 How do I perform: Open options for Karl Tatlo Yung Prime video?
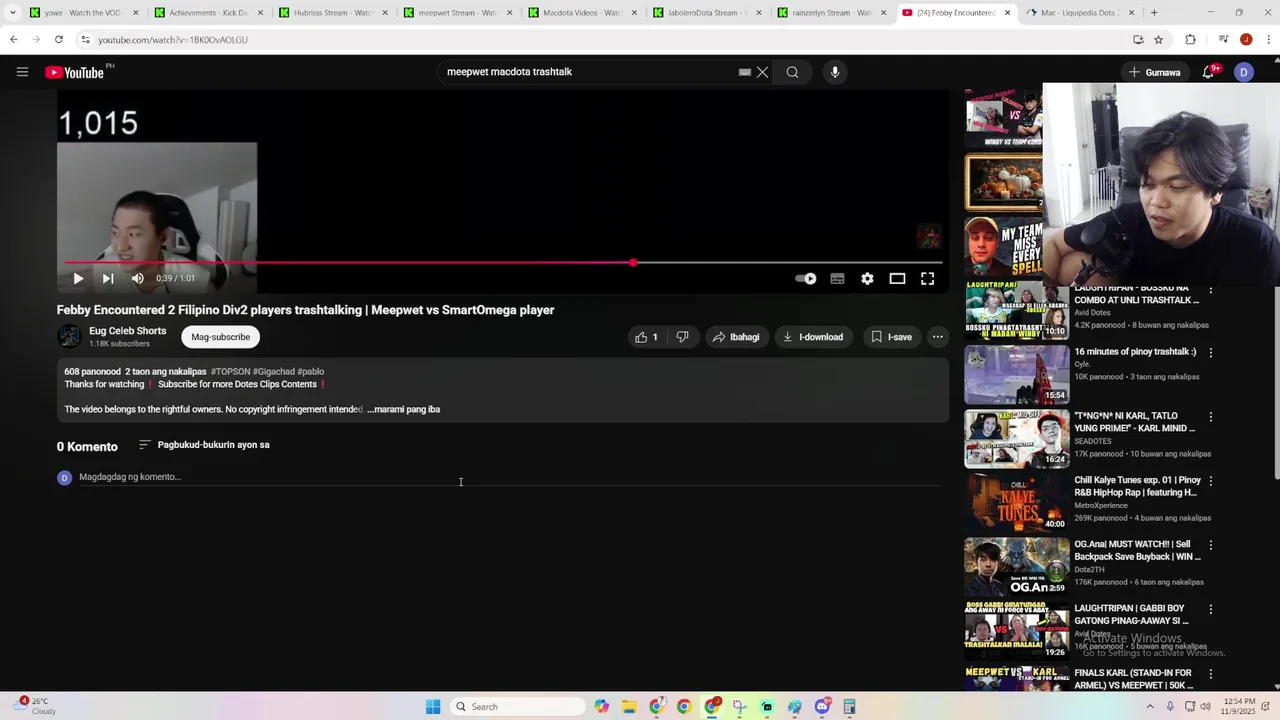click(1211, 417)
